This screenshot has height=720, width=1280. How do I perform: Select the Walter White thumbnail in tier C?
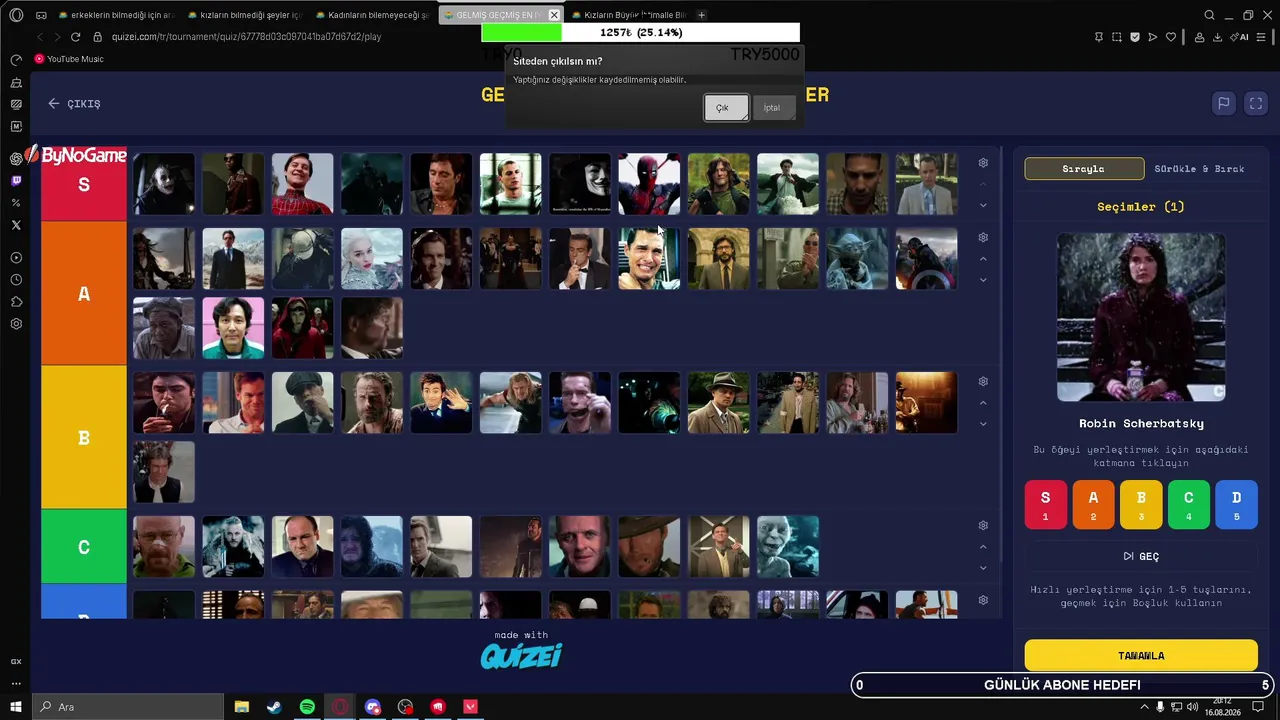point(164,547)
